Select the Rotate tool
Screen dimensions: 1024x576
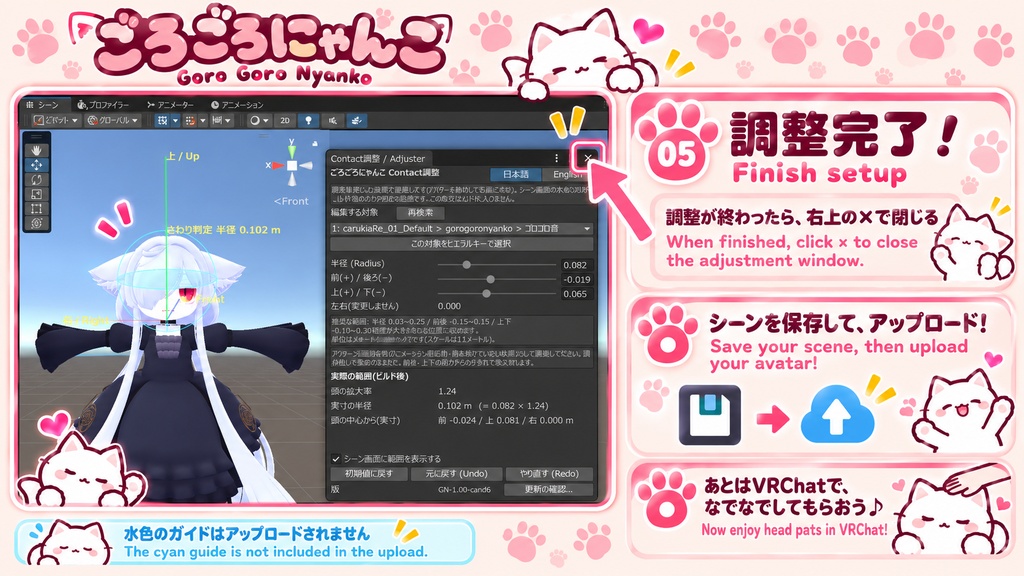coord(37,180)
